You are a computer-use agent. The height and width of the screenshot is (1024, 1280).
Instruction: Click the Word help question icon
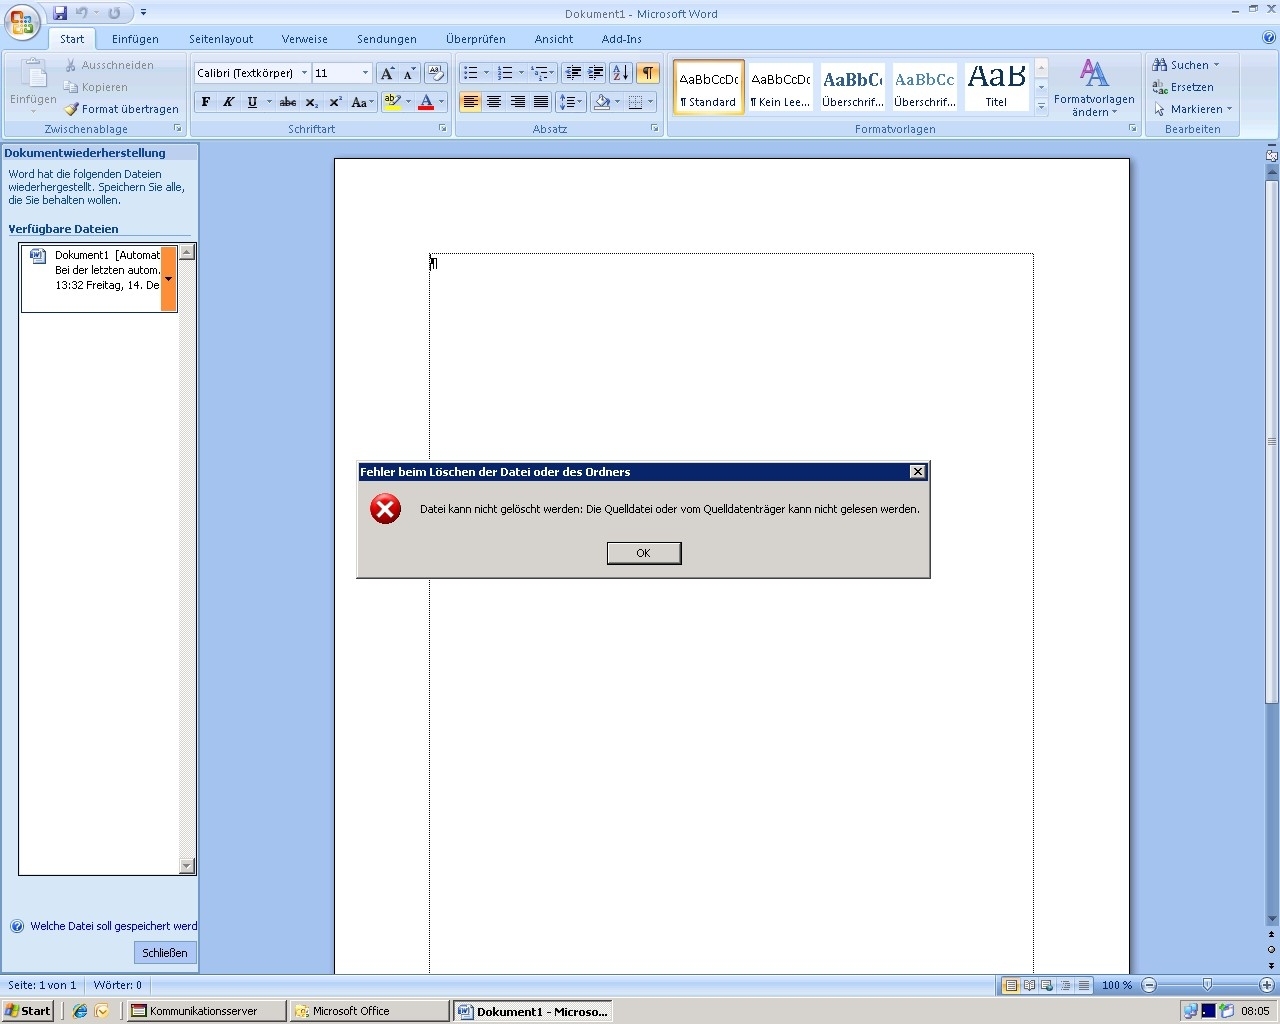pos(1269,38)
